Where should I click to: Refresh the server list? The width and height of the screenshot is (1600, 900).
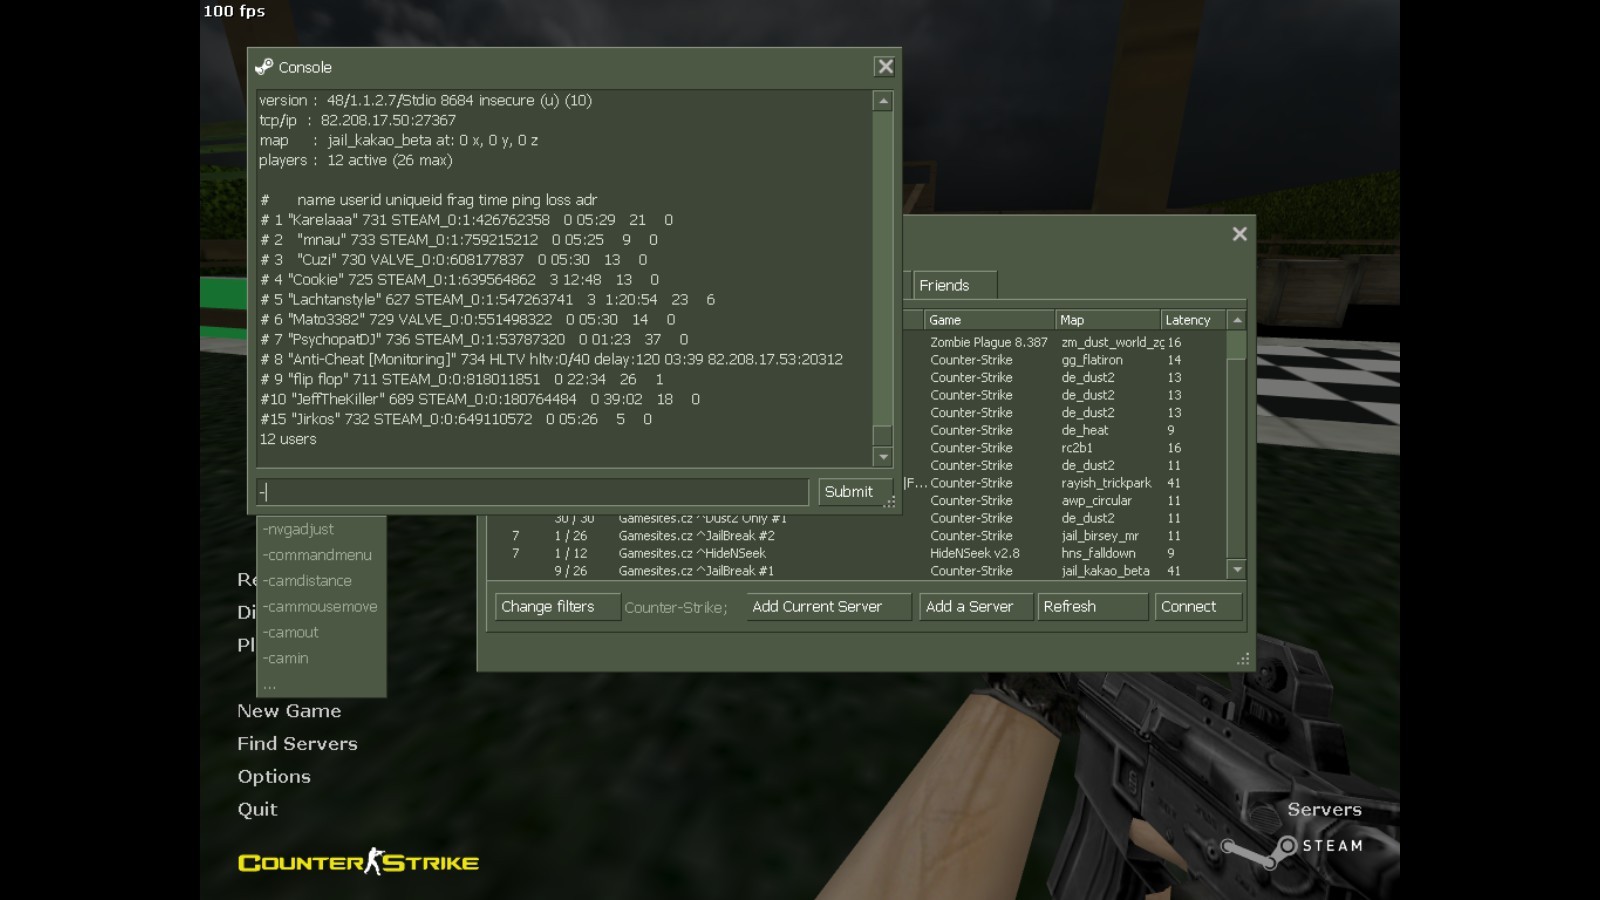[1092, 607]
